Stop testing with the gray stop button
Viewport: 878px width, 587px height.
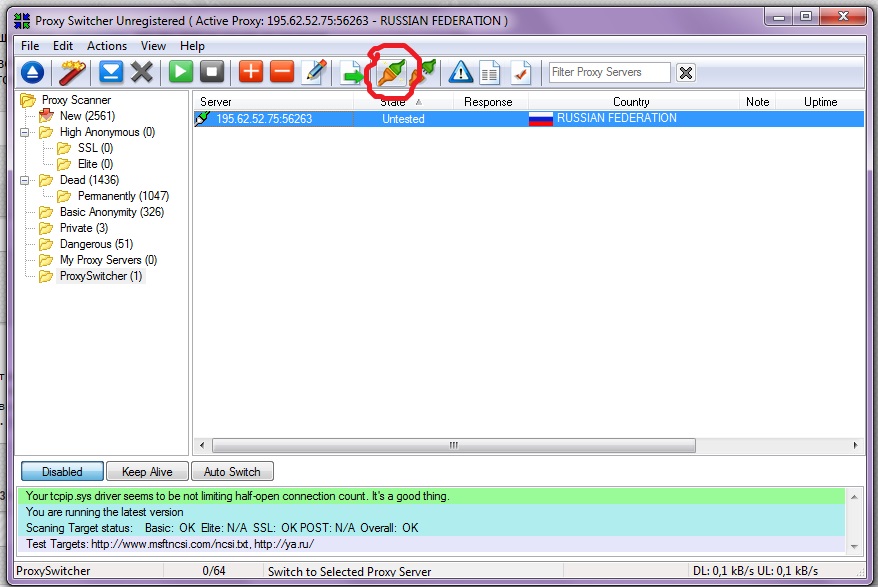(x=212, y=72)
